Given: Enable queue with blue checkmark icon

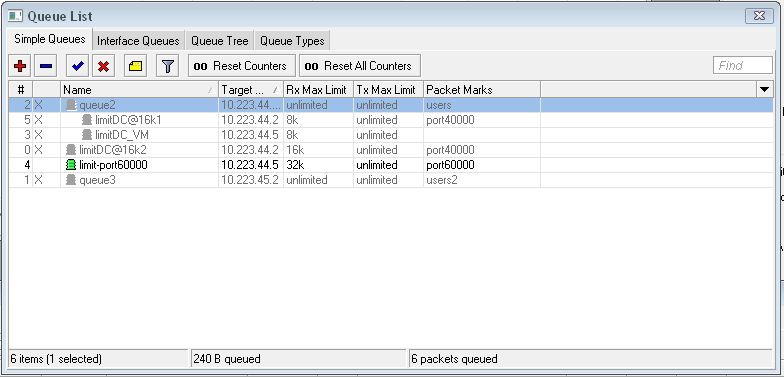Looking at the screenshot, I should (78, 66).
